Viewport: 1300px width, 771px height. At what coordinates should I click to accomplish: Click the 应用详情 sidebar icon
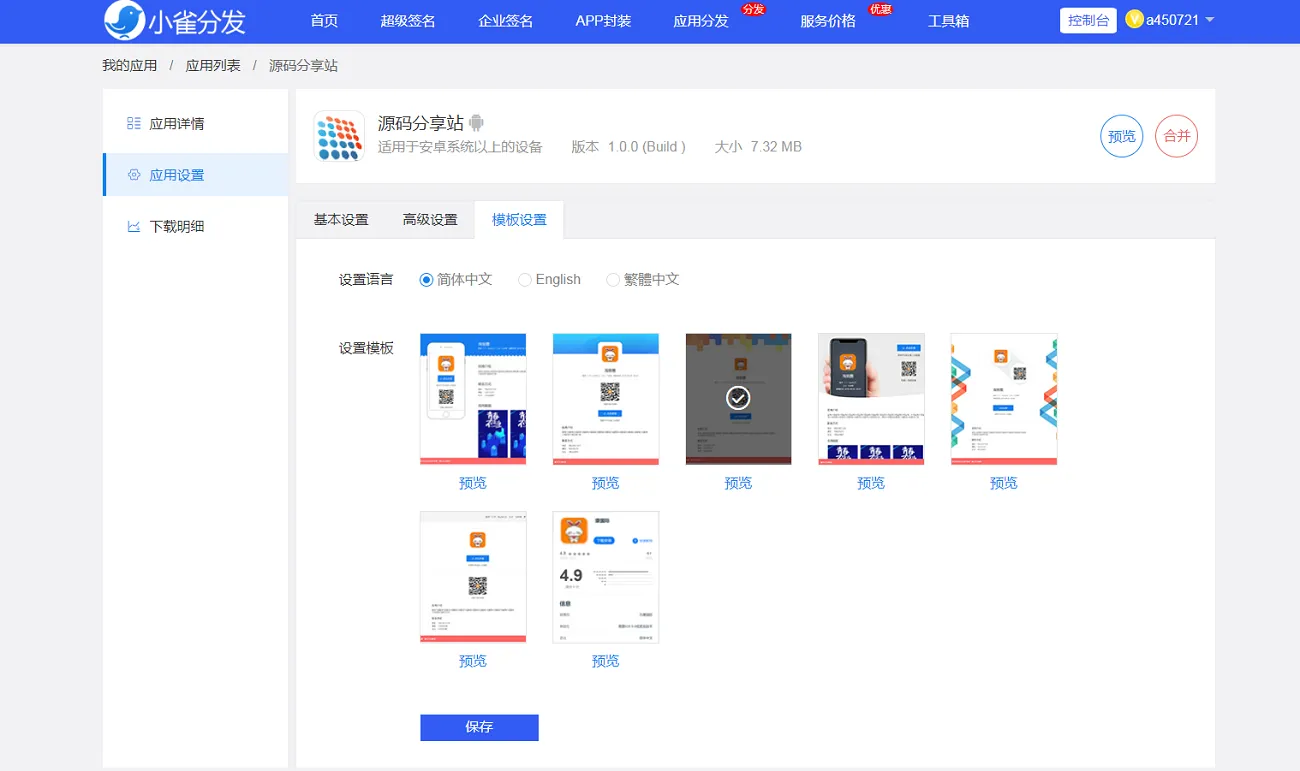(134, 124)
